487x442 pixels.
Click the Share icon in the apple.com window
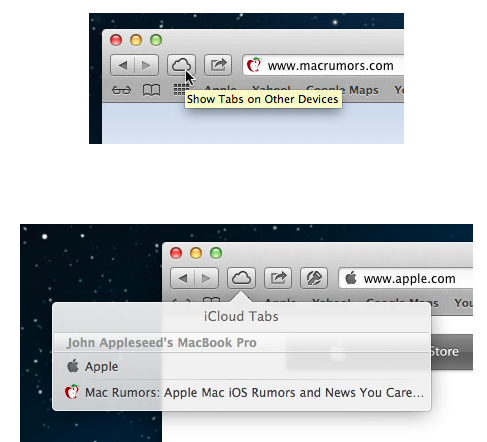(278, 278)
